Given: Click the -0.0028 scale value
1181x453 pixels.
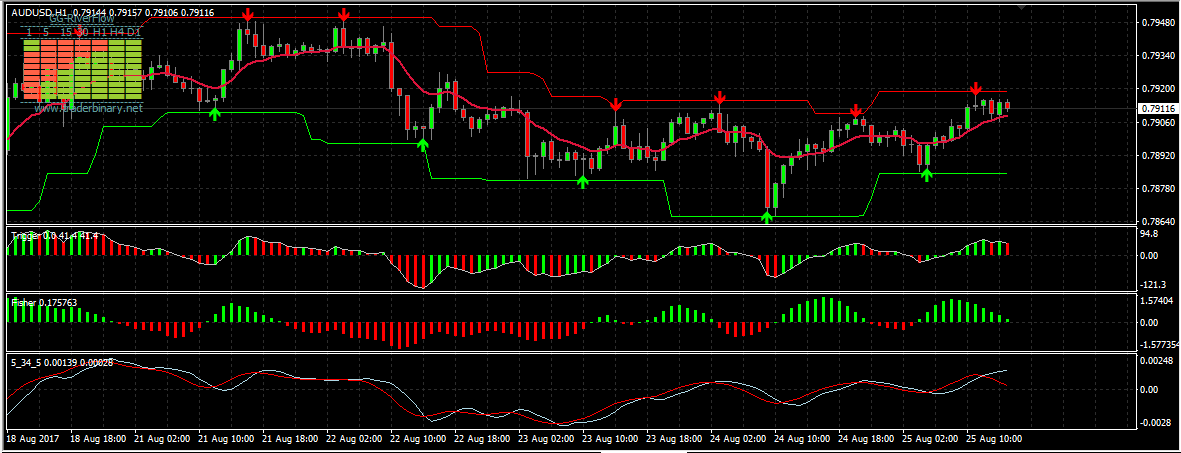Looking at the screenshot, I should pyautogui.click(x=1157, y=424).
